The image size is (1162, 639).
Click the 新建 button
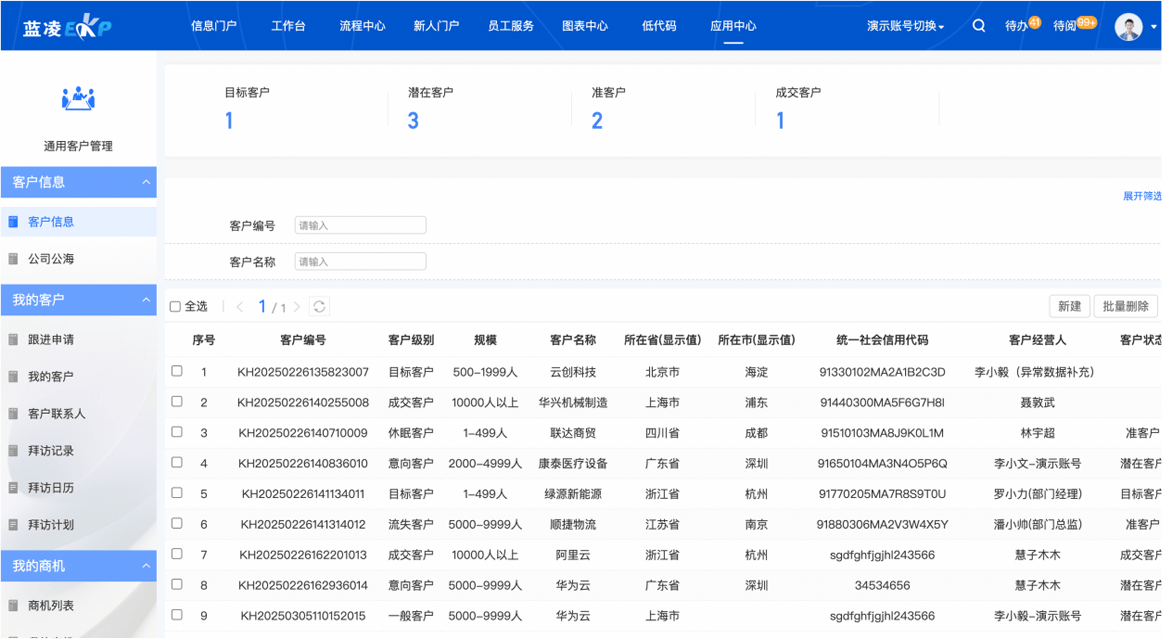coord(1069,307)
